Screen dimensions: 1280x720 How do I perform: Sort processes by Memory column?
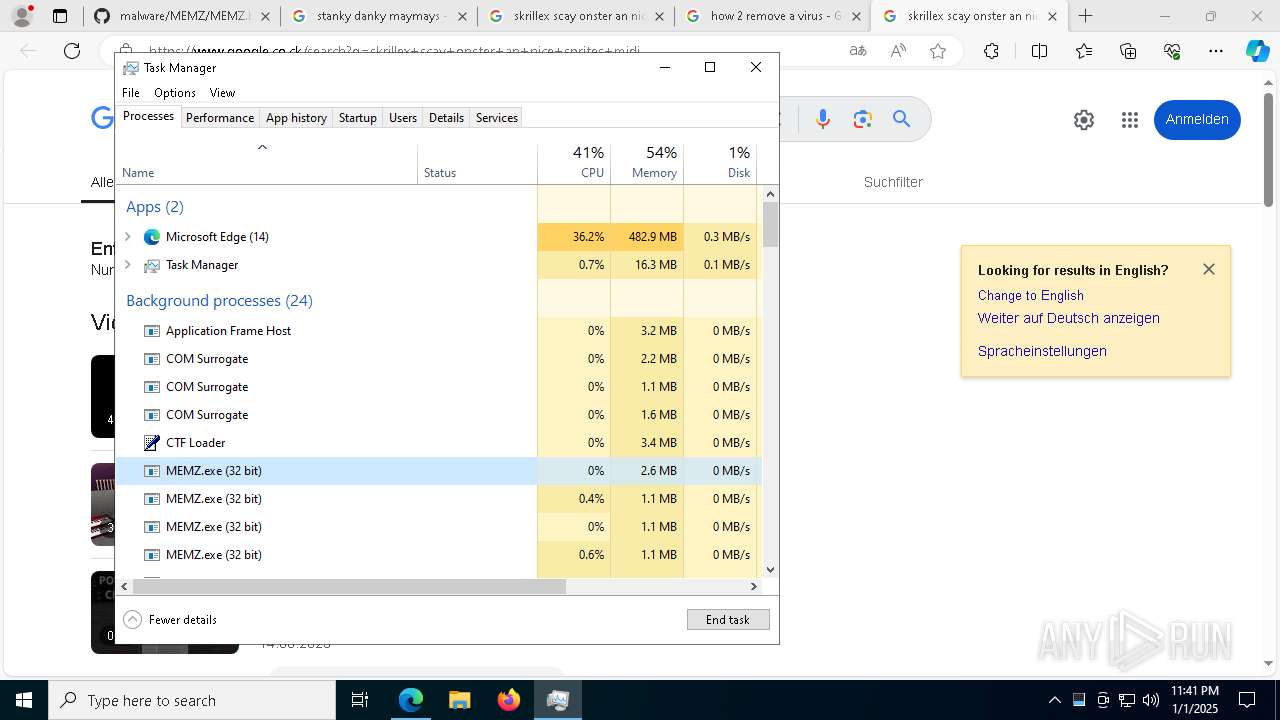coord(647,163)
